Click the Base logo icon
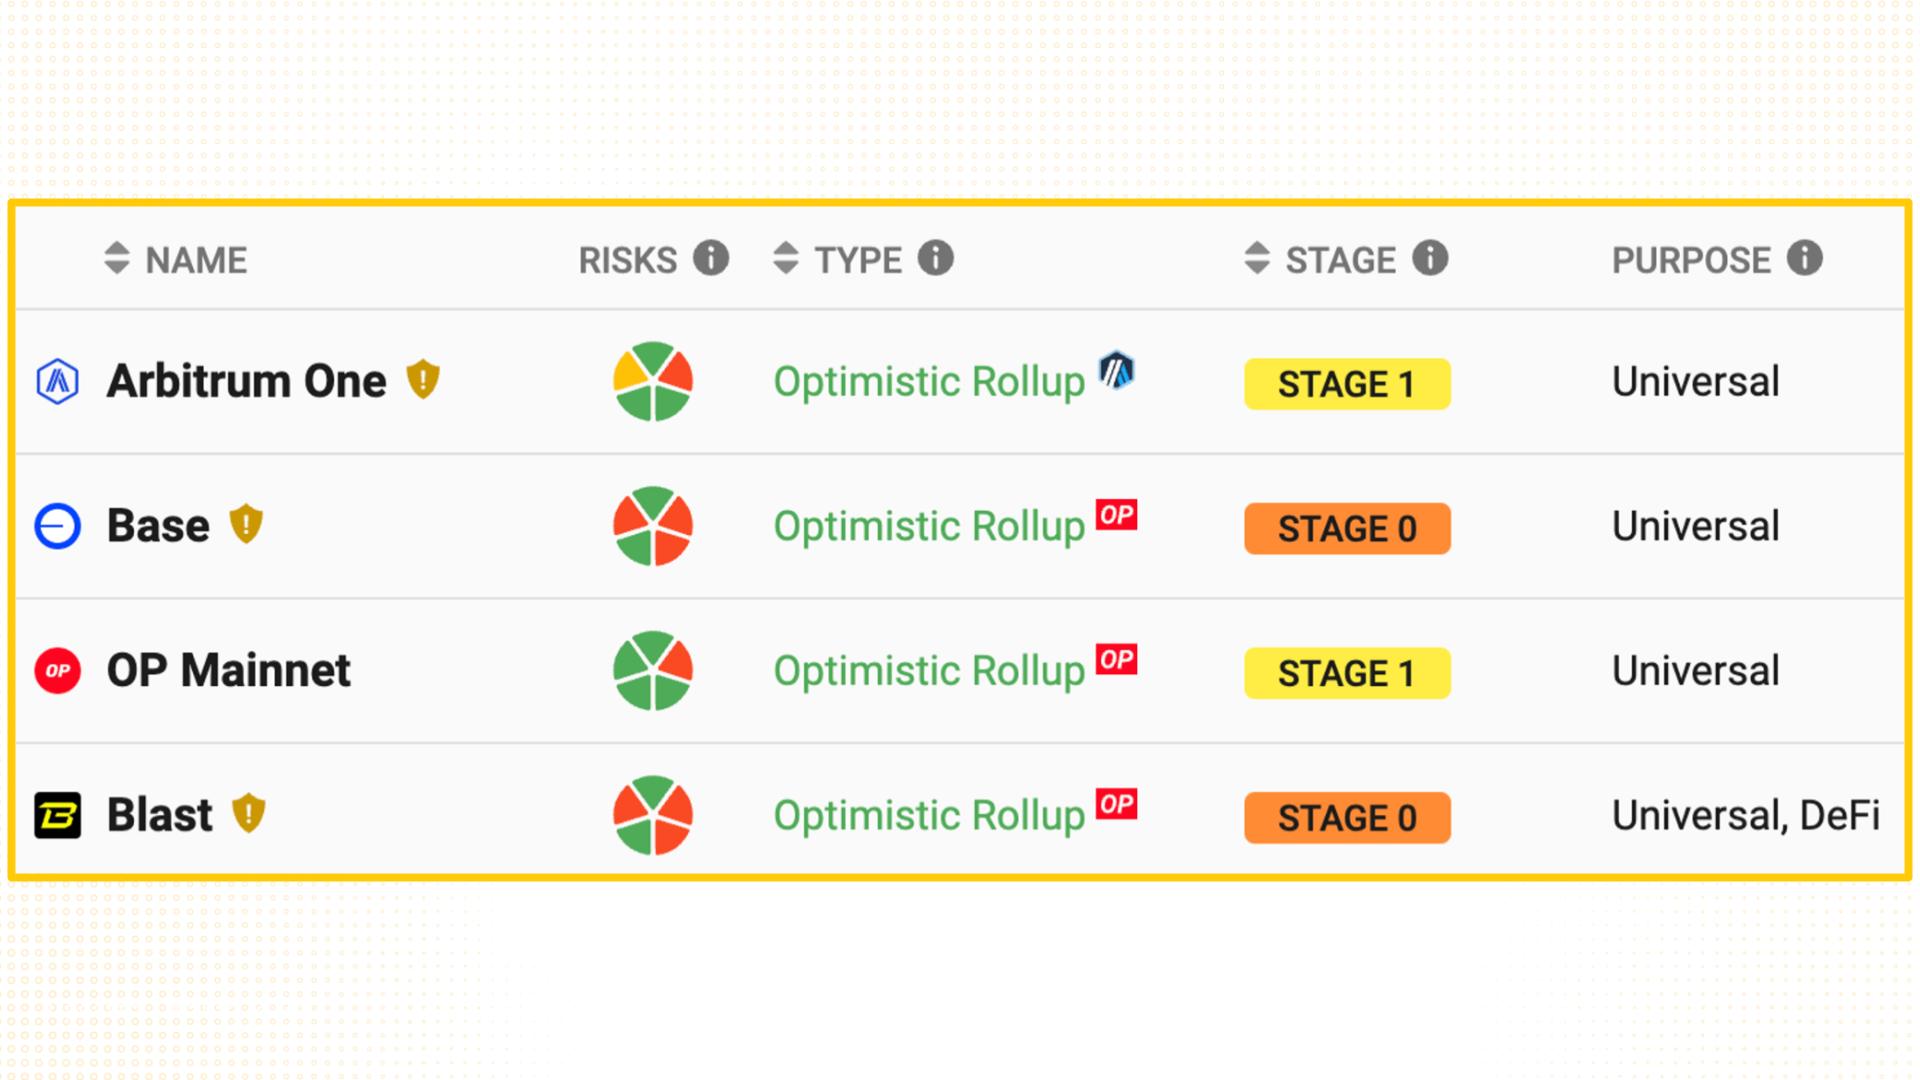Image resolution: width=1920 pixels, height=1080 pixels. (57, 526)
